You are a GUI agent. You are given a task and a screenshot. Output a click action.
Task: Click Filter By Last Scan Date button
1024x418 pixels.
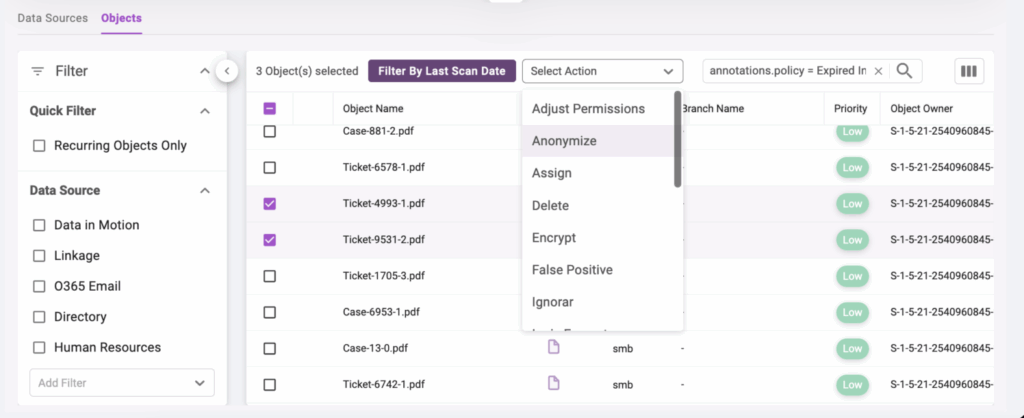(442, 71)
